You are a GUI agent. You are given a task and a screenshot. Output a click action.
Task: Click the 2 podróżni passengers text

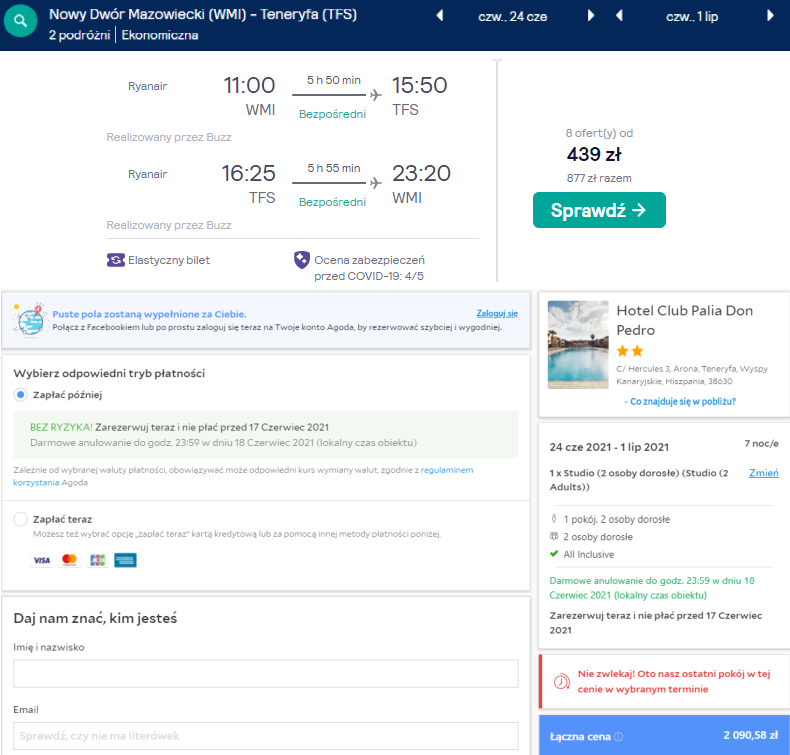tap(80, 35)
